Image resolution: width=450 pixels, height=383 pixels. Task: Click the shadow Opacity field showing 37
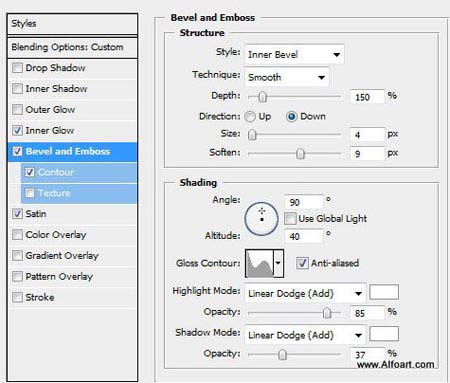pyautogui.click(x=368, y=354)
